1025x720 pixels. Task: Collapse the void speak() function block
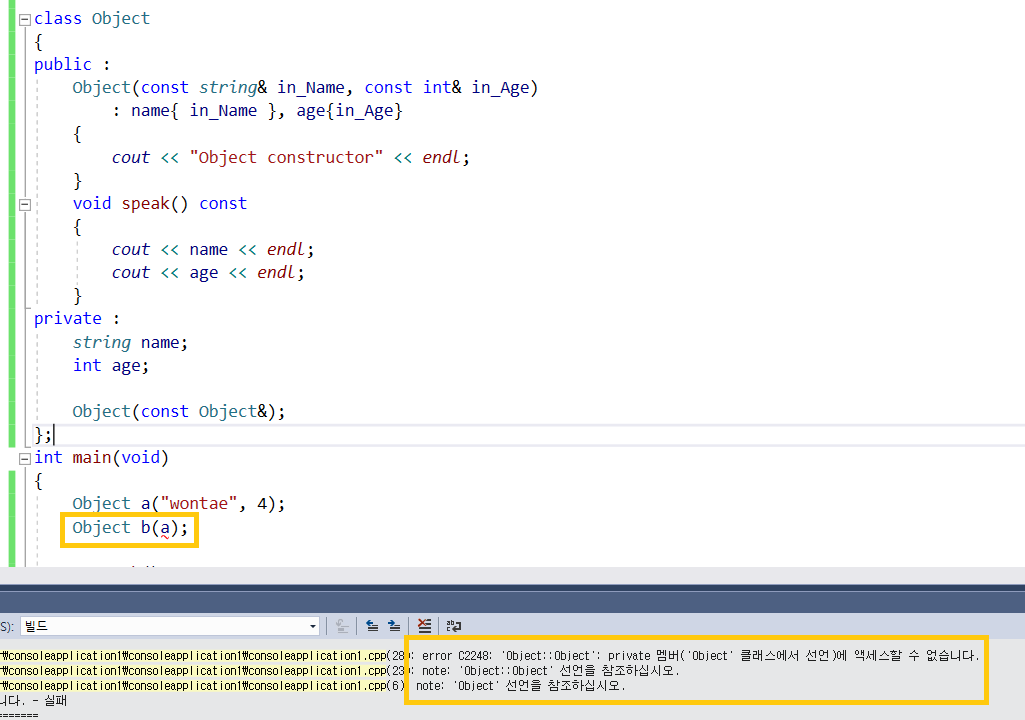pyautogui.click(x=25, y=205)
